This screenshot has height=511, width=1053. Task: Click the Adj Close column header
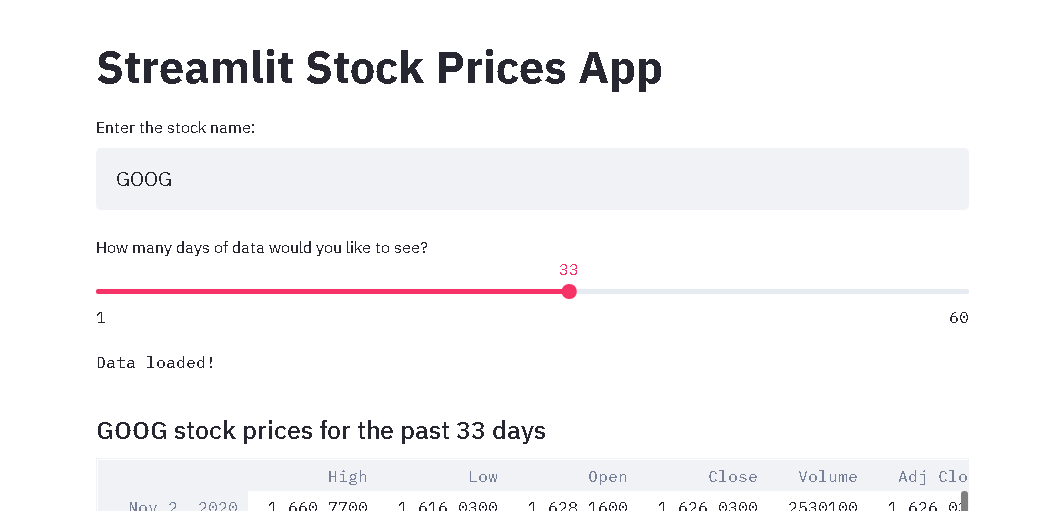(x=932, y=477)
